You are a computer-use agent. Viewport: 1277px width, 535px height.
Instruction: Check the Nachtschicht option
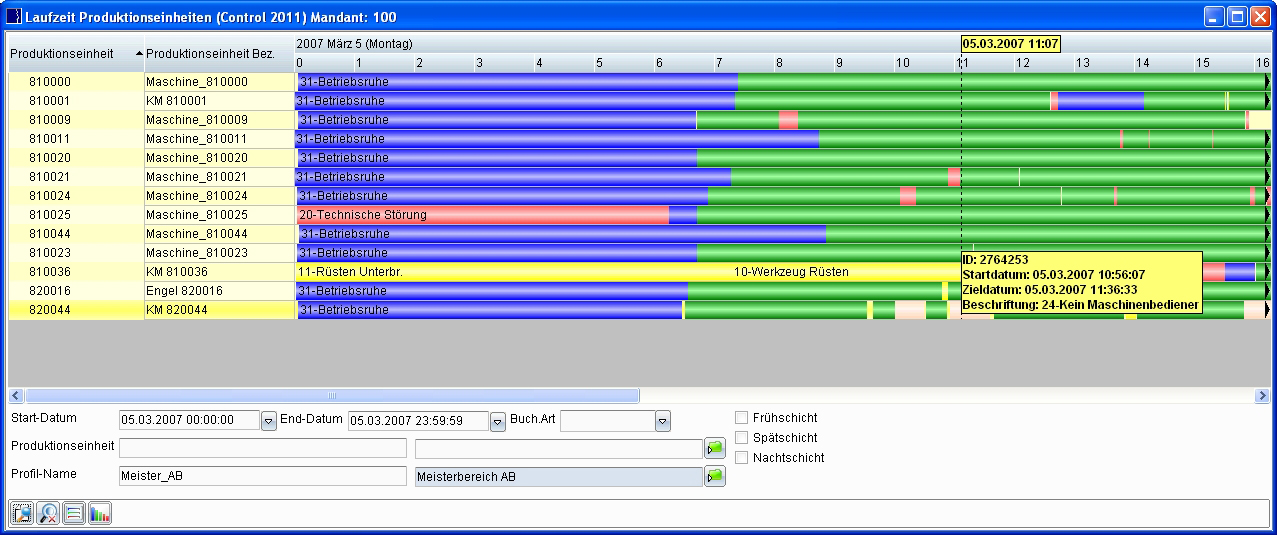tap(741, 458)
